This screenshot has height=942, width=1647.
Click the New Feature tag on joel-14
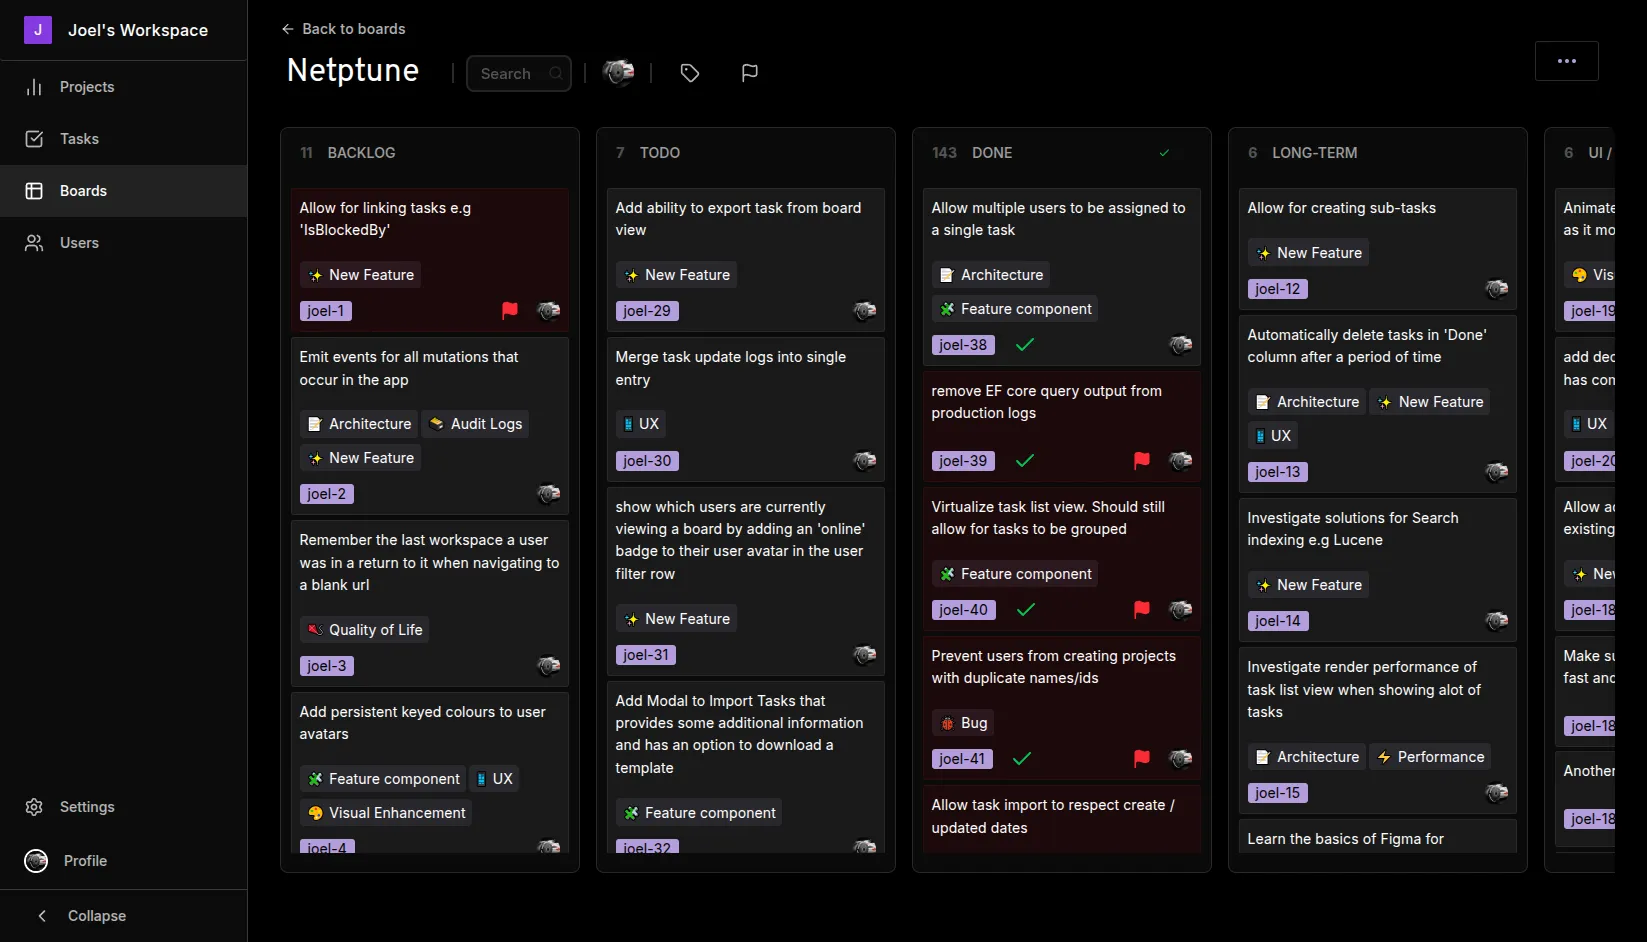[x=1308, y=585]
